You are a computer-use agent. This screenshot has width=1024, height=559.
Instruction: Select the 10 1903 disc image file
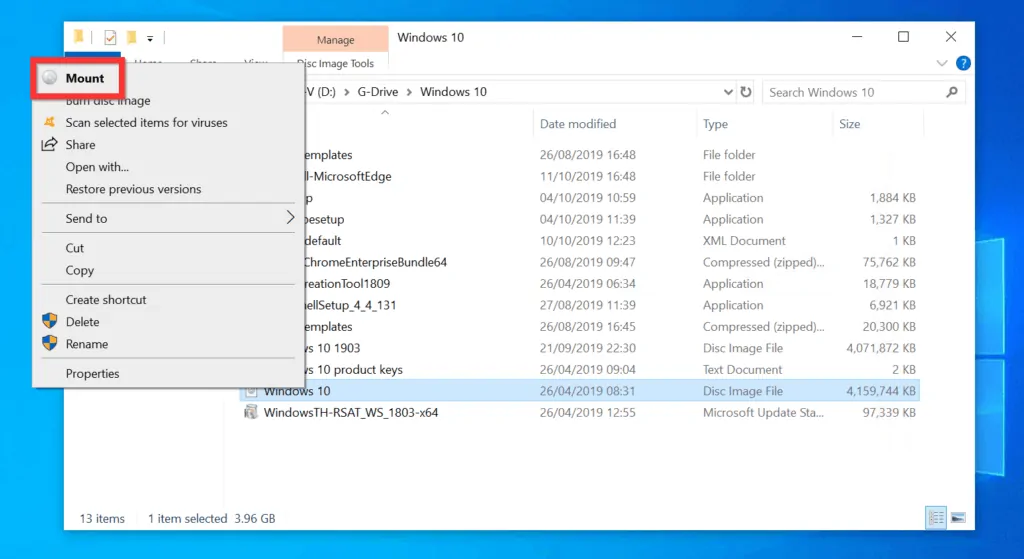click(x=332, y=348)
